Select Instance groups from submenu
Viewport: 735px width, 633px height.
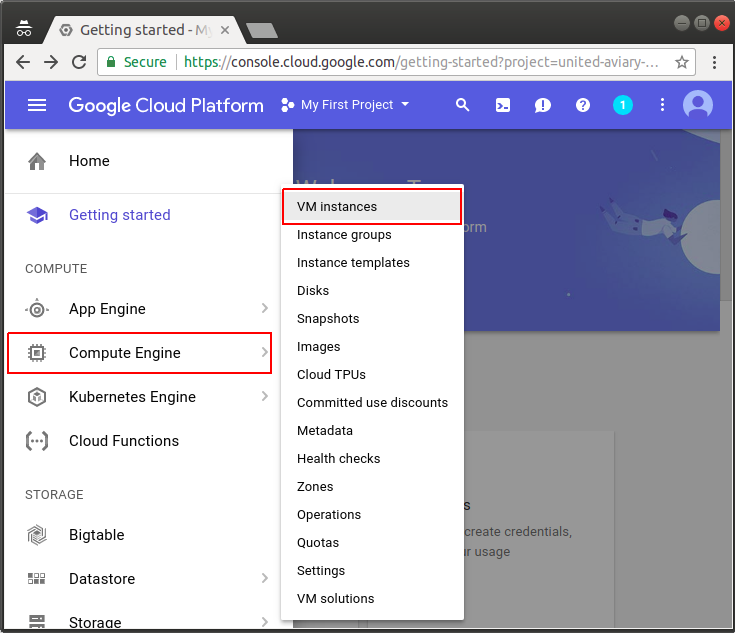(x=372, y=235)
